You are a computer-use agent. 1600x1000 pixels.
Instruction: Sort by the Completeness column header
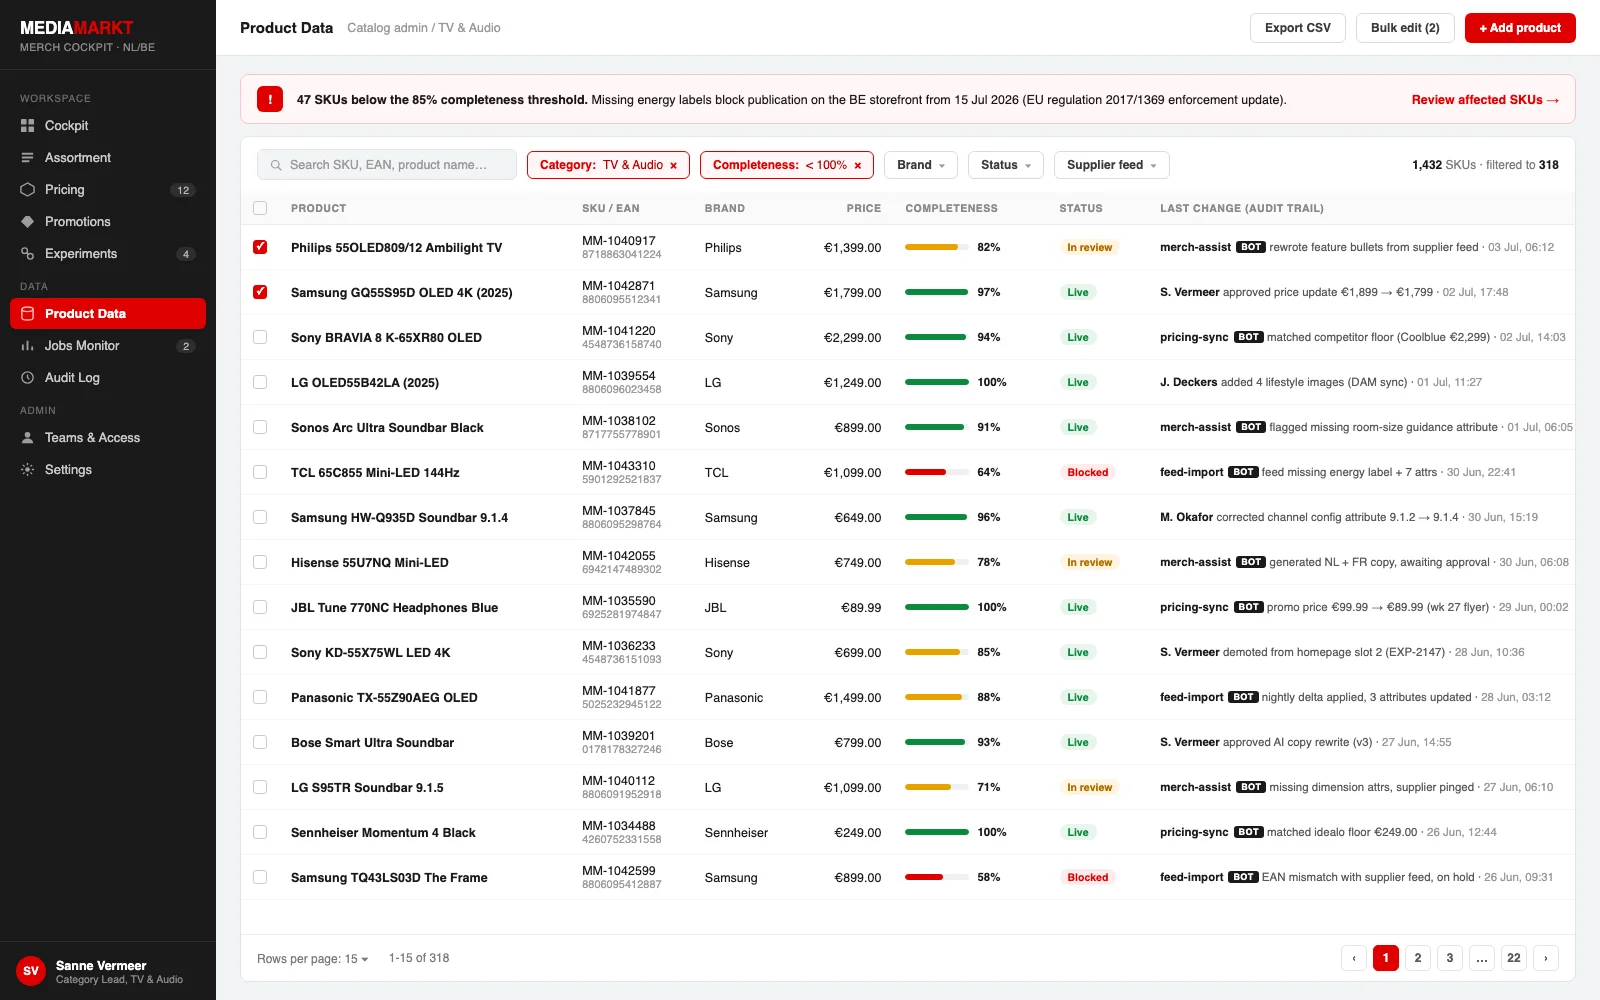[951, 208]
